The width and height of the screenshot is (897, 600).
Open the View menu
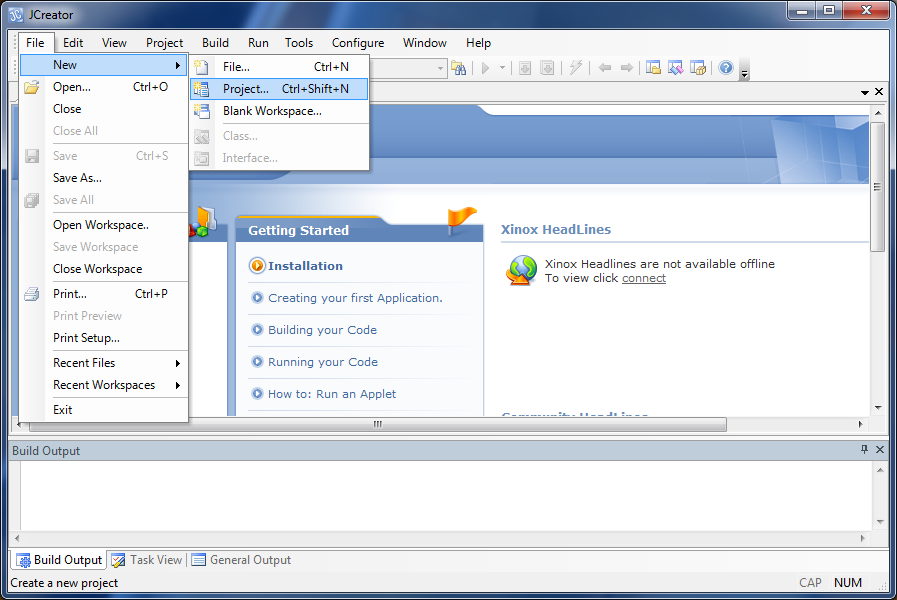point(114,43)
